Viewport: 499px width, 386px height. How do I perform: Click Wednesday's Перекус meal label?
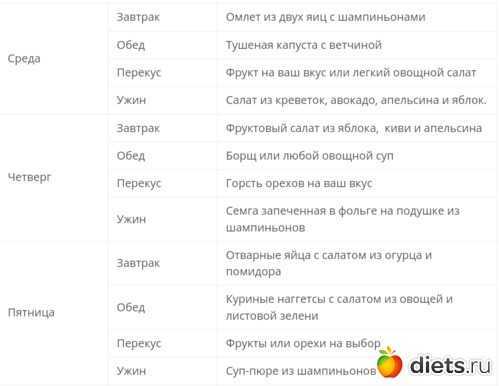coord(139,73)
